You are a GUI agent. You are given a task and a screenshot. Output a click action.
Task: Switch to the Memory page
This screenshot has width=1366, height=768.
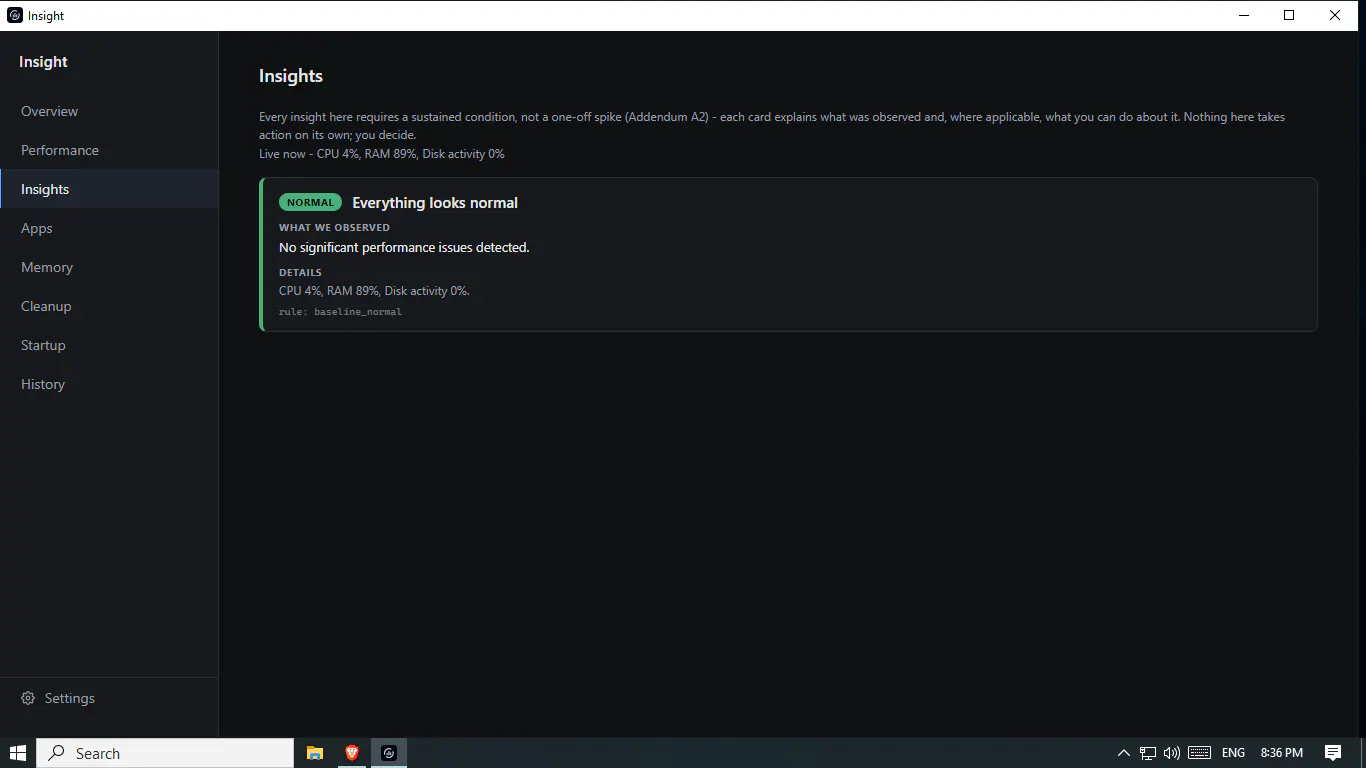point(109,267)
